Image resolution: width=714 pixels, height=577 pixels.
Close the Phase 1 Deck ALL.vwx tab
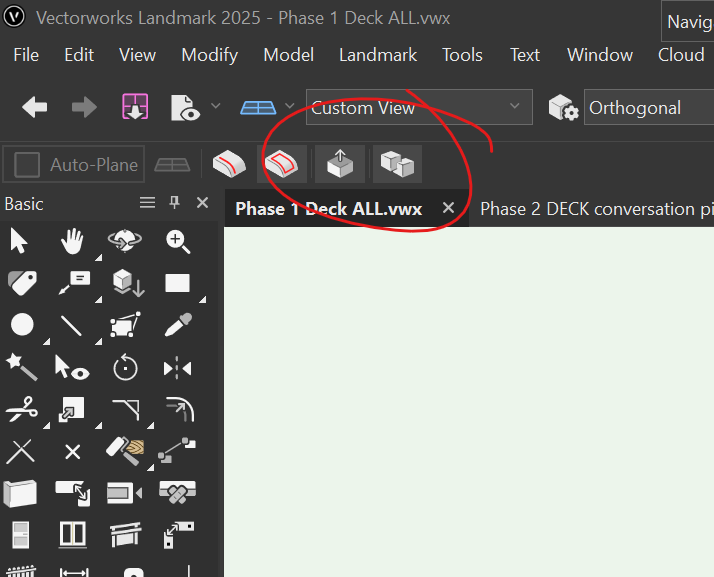(448, 208)
